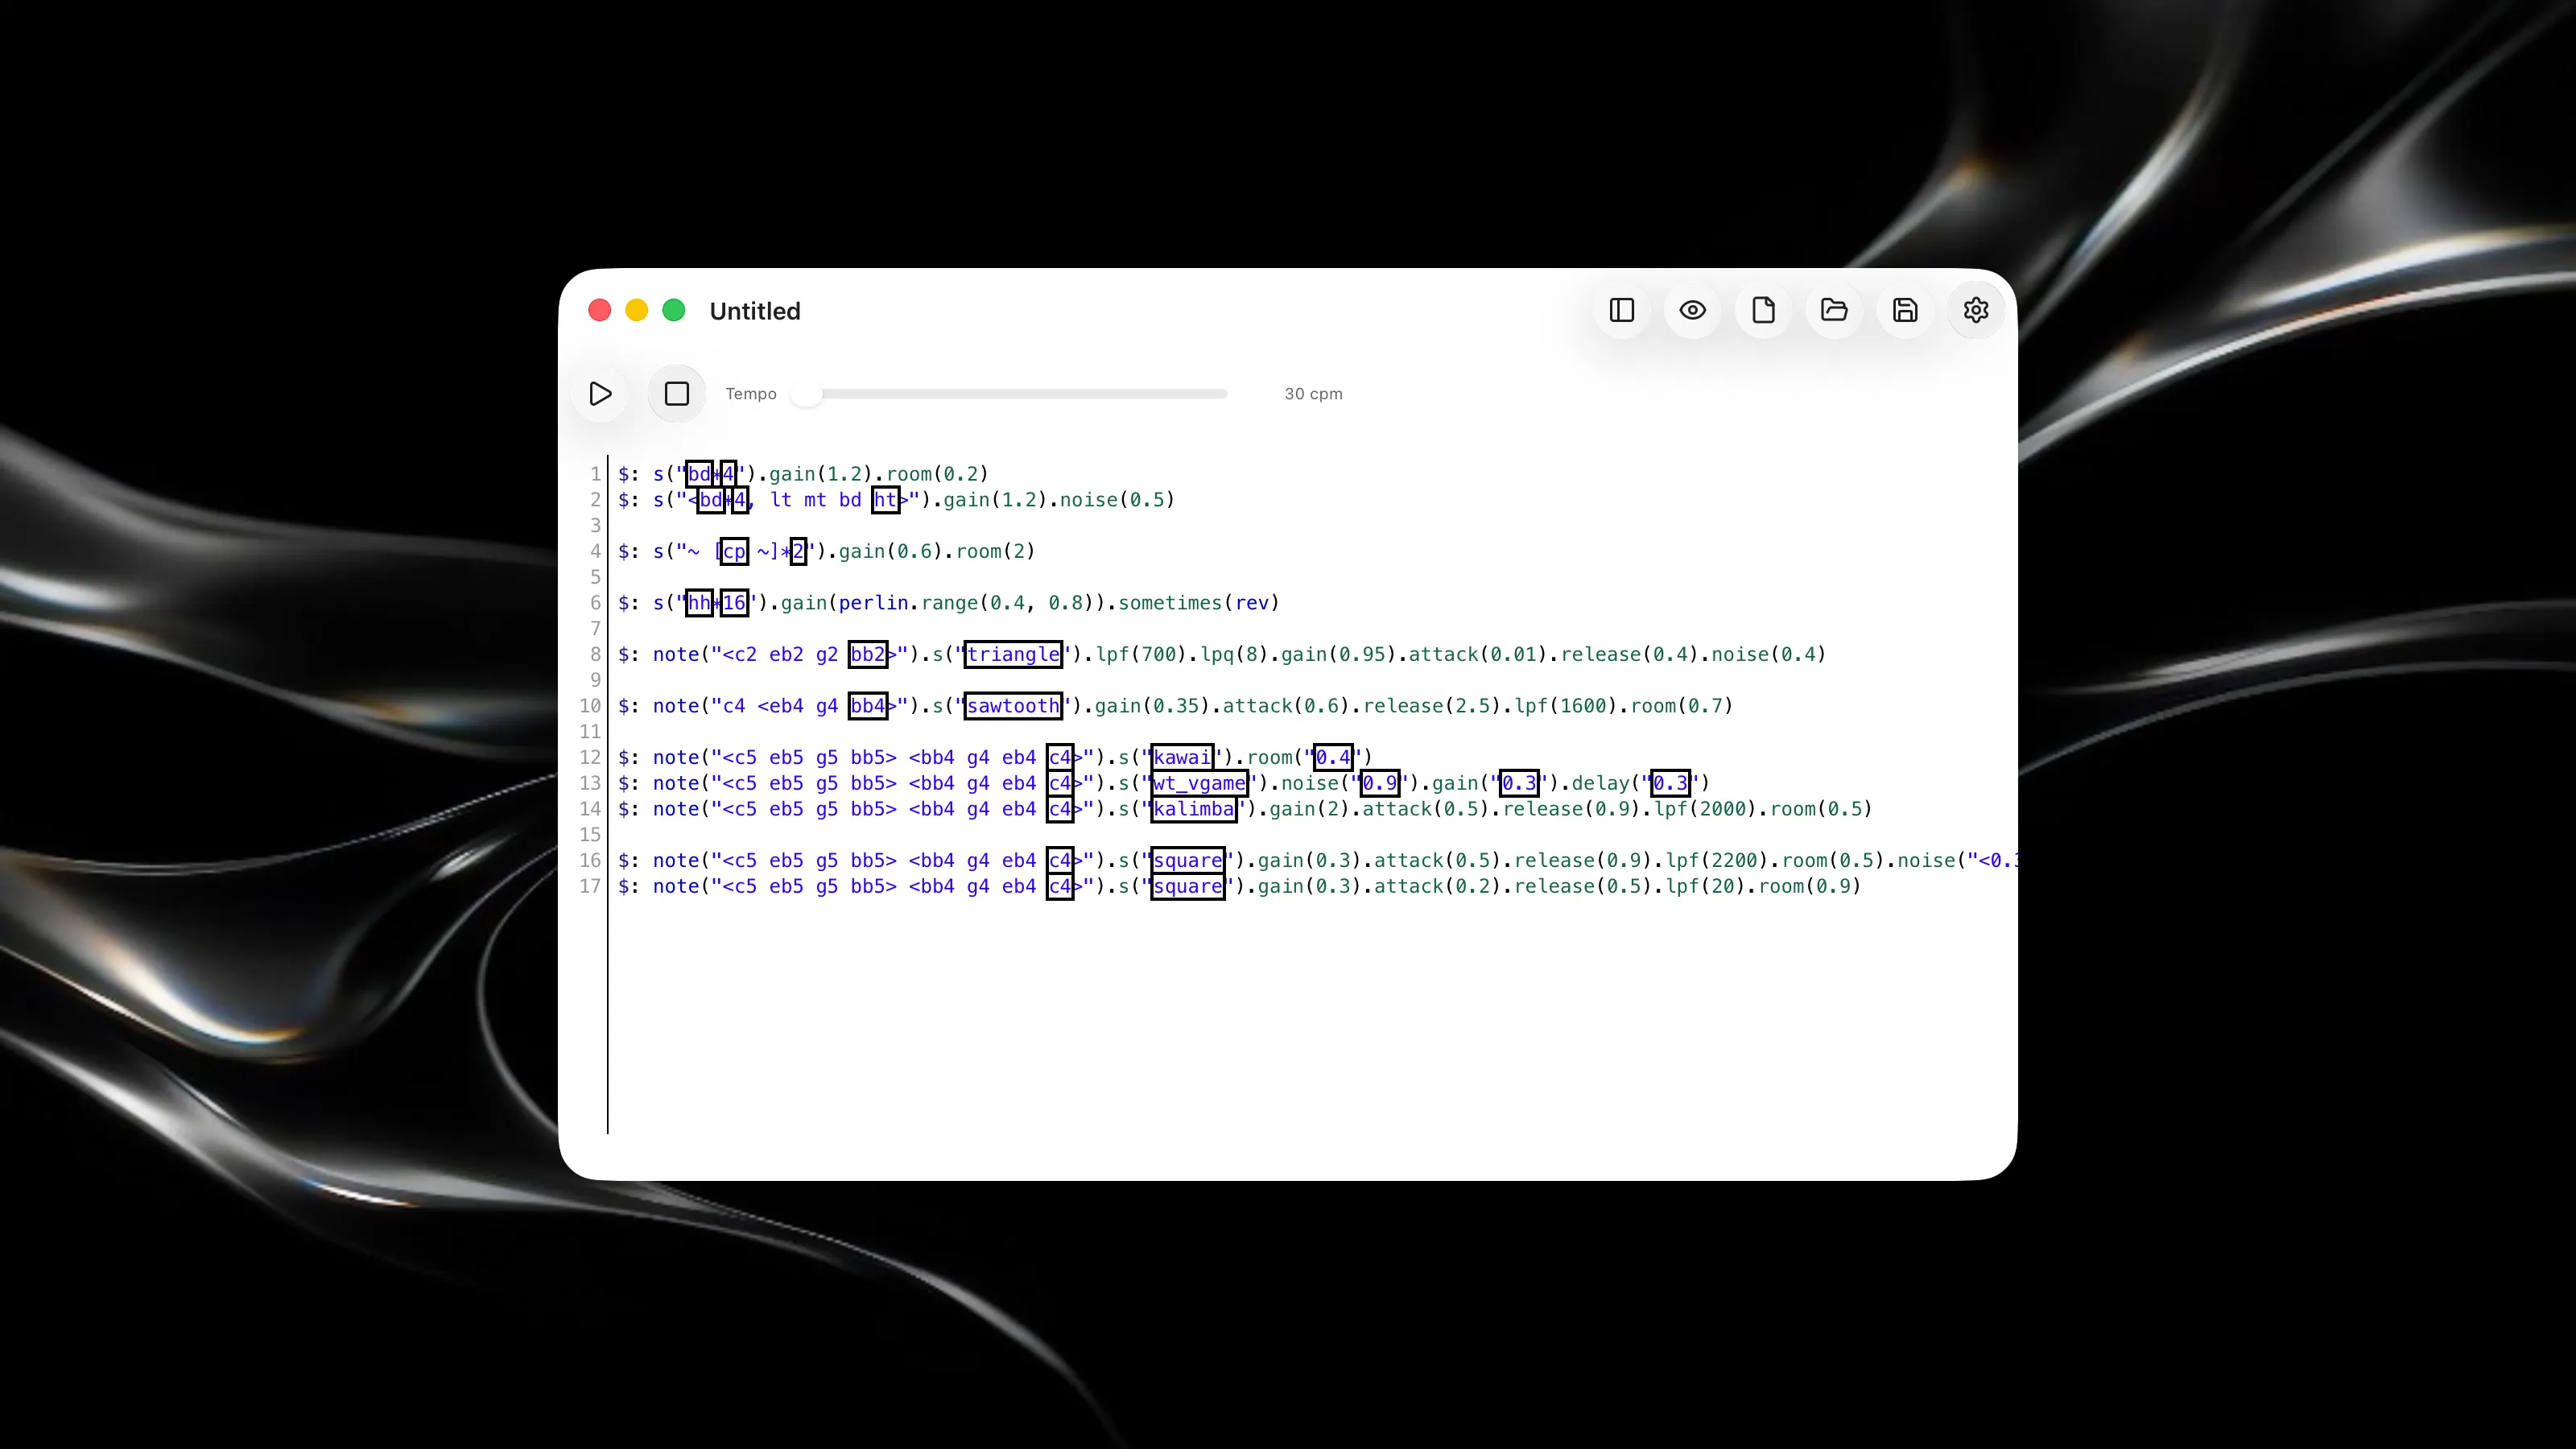This screenshot has height=1449, width=2576.
Task: Toggle the sidebar panel icon
Action: click(1622, 310)
